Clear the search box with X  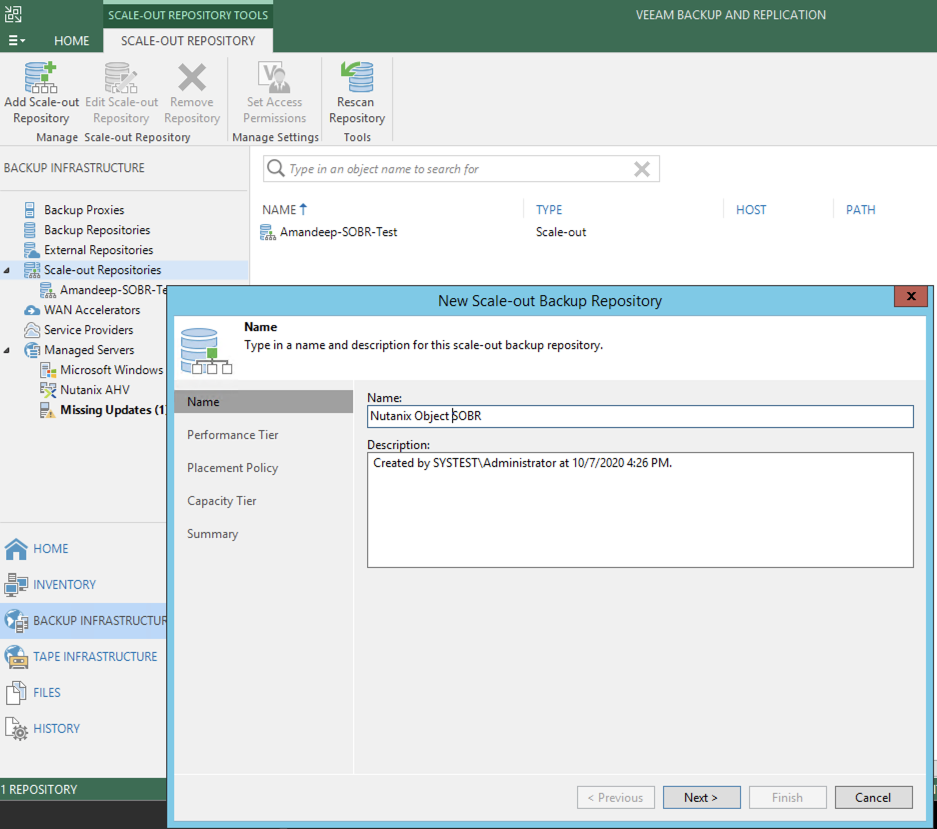642,169
